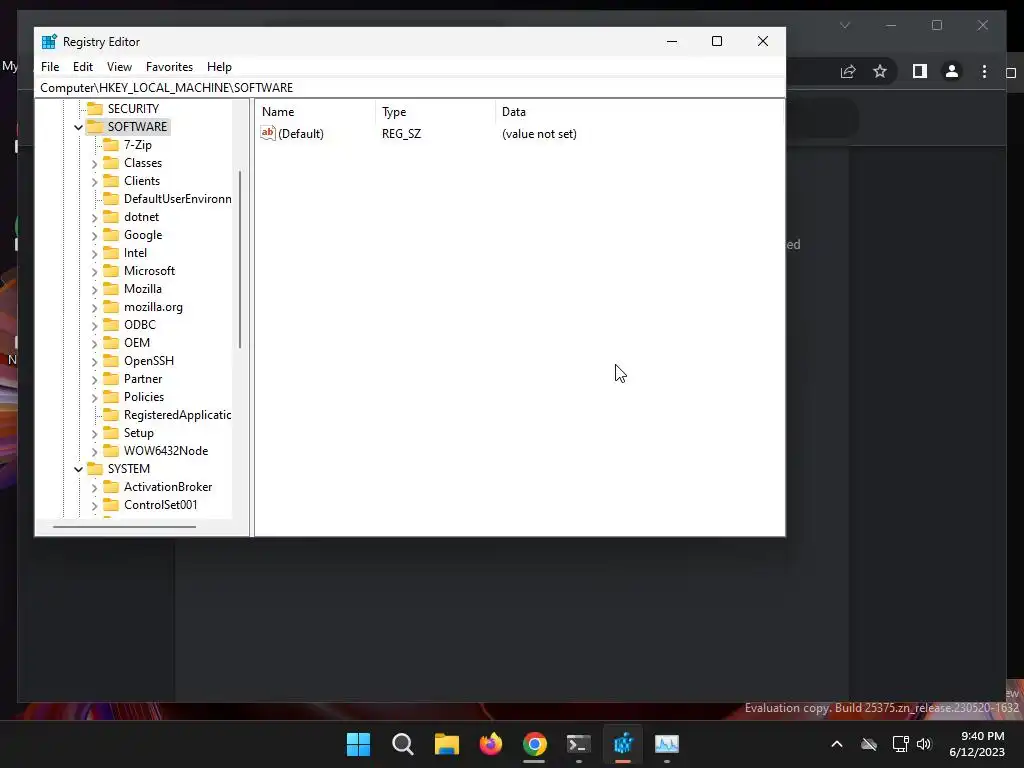
Task: Expand the Clients key
Action: (95, 181)
